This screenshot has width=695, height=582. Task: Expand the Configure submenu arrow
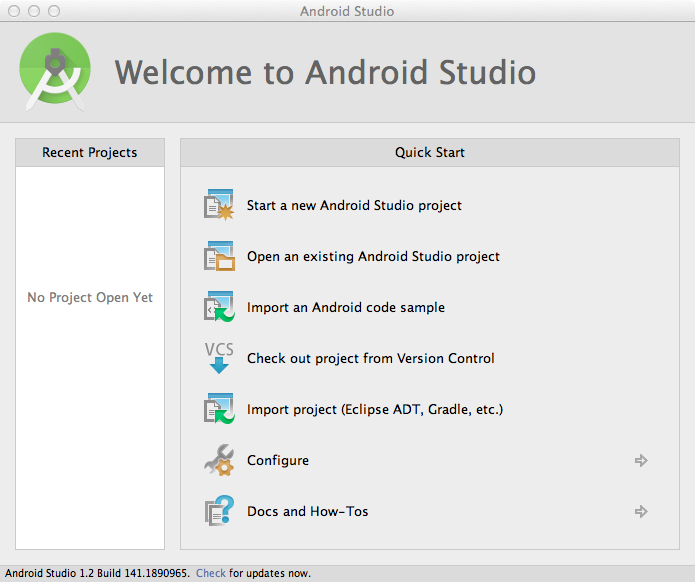coord(641,461)
